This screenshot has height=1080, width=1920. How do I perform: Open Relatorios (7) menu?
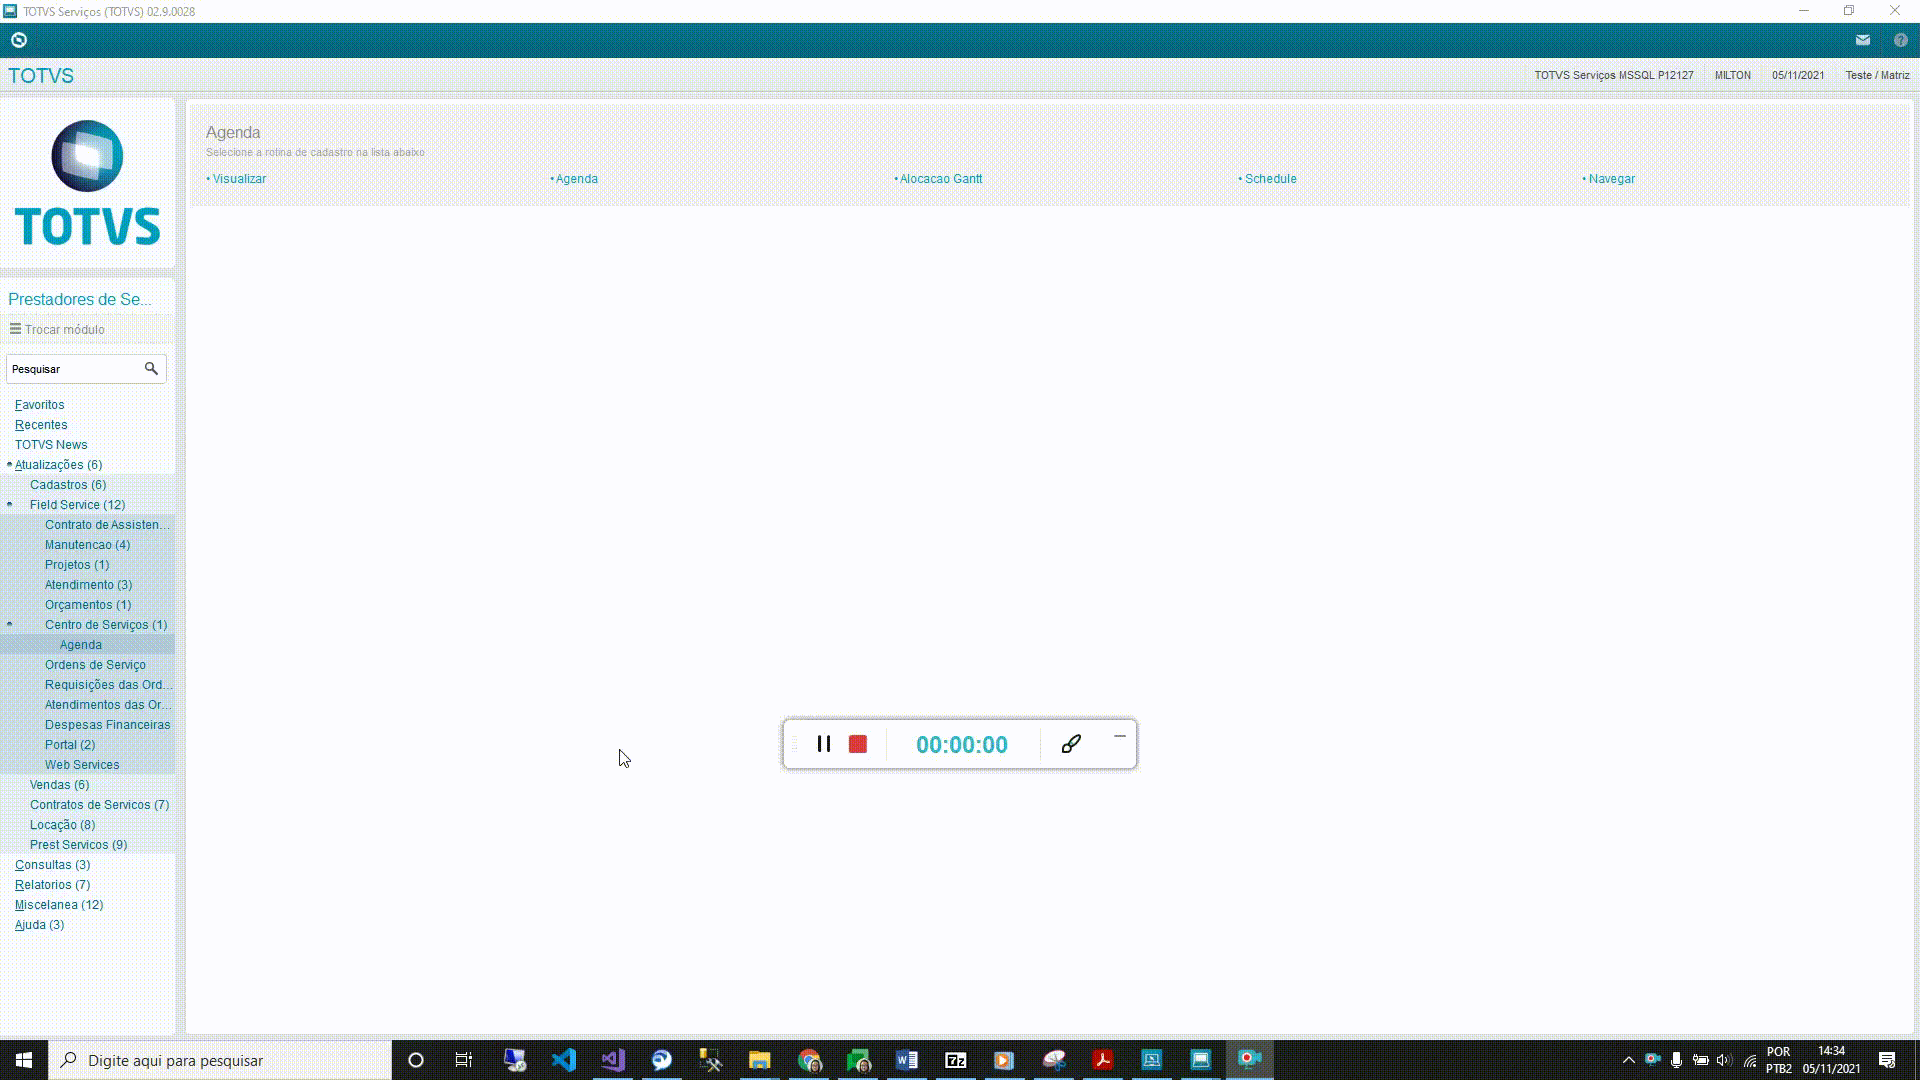point(52,885)
